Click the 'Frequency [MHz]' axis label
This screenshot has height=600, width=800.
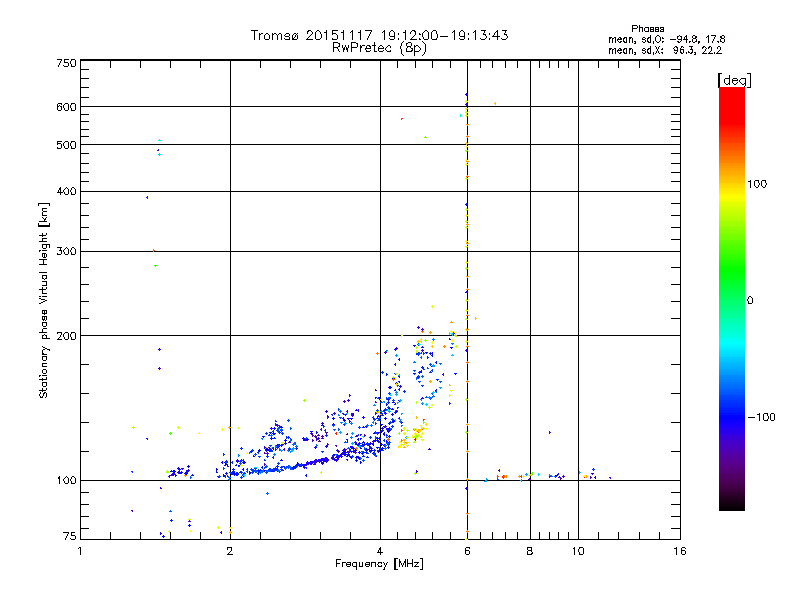click(x=379, y=564)
